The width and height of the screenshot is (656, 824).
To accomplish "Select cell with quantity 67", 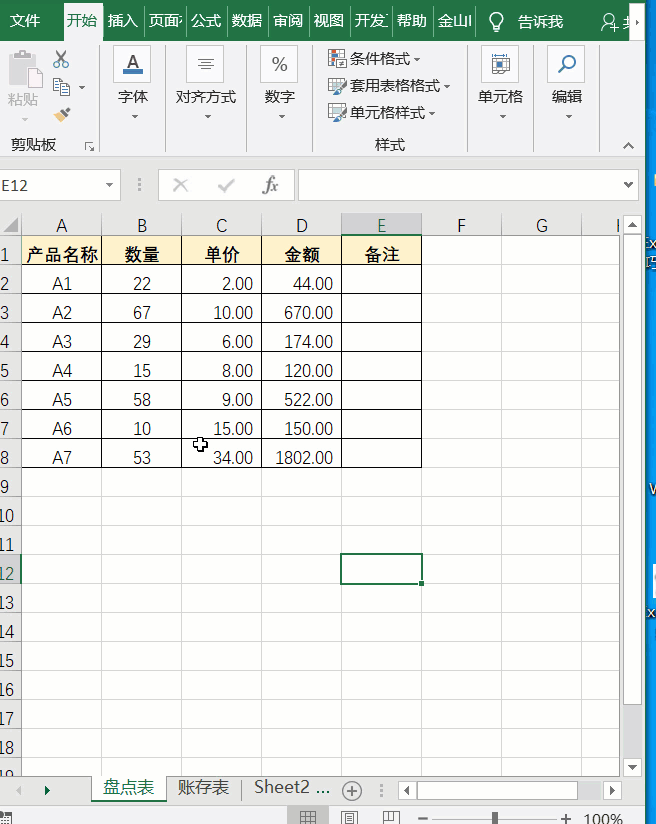I will point(141,308).
